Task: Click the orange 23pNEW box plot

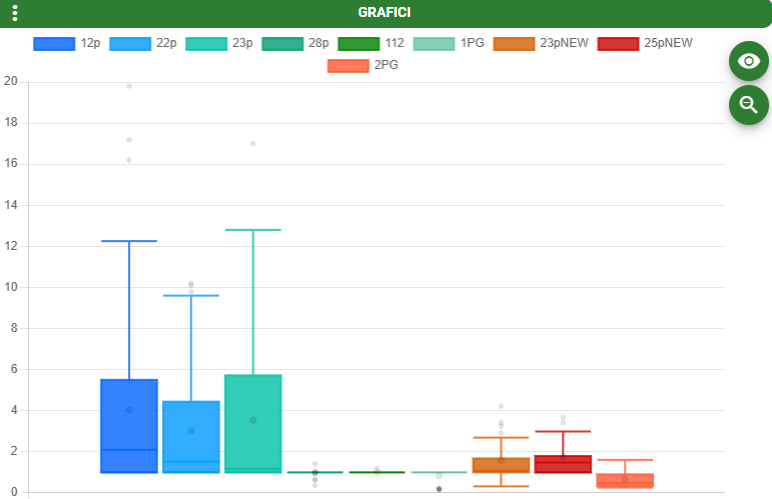Action: click(501, 465)
